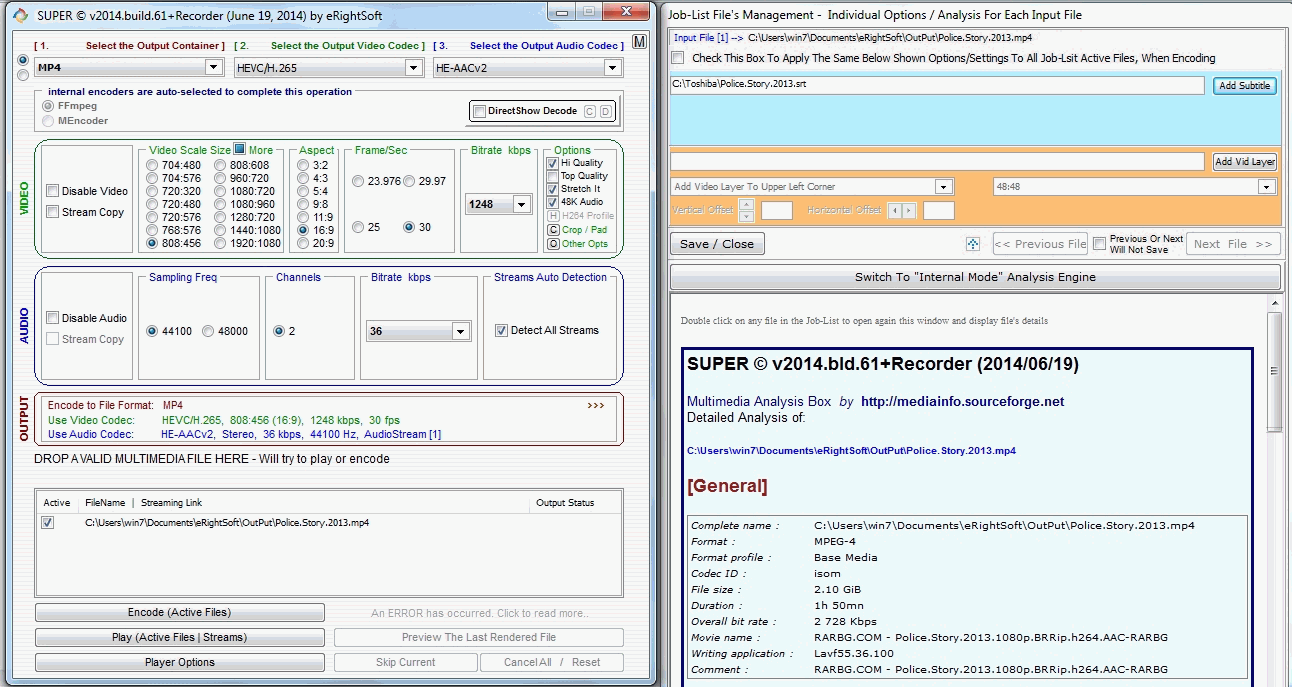Click the H icon next to H264 Profile

tap(553, 216)
